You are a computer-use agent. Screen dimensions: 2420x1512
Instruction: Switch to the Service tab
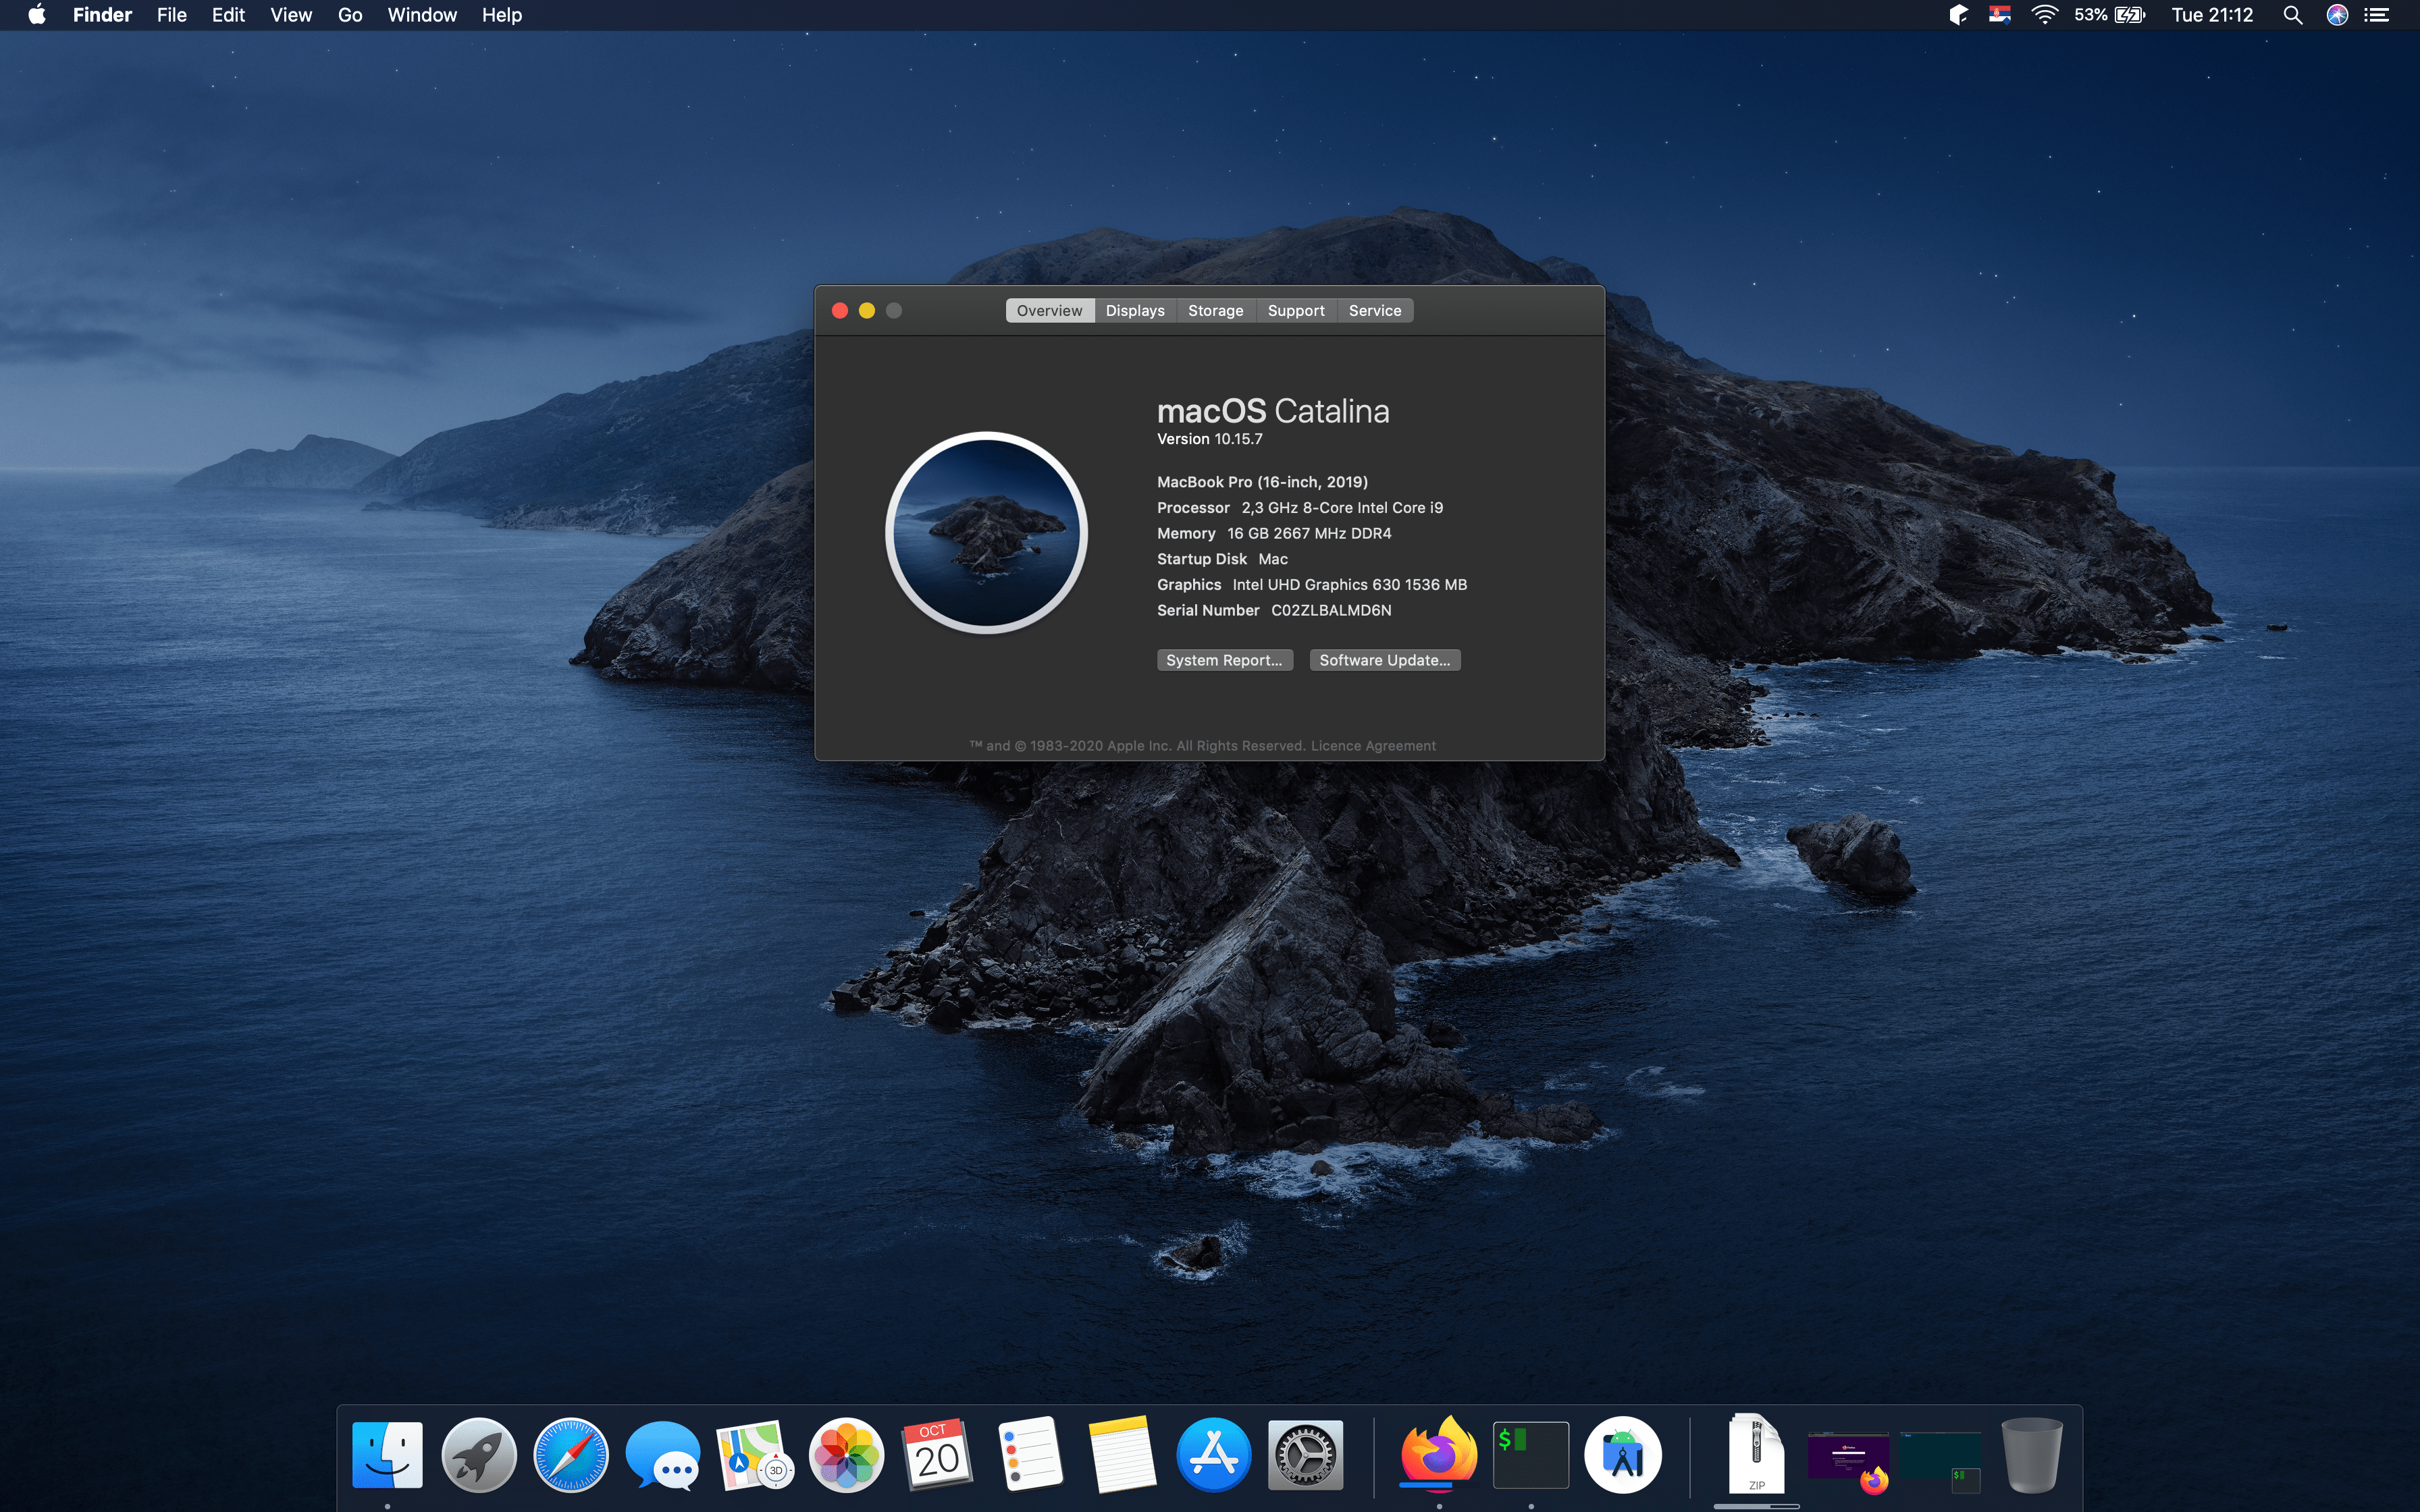1375,311
